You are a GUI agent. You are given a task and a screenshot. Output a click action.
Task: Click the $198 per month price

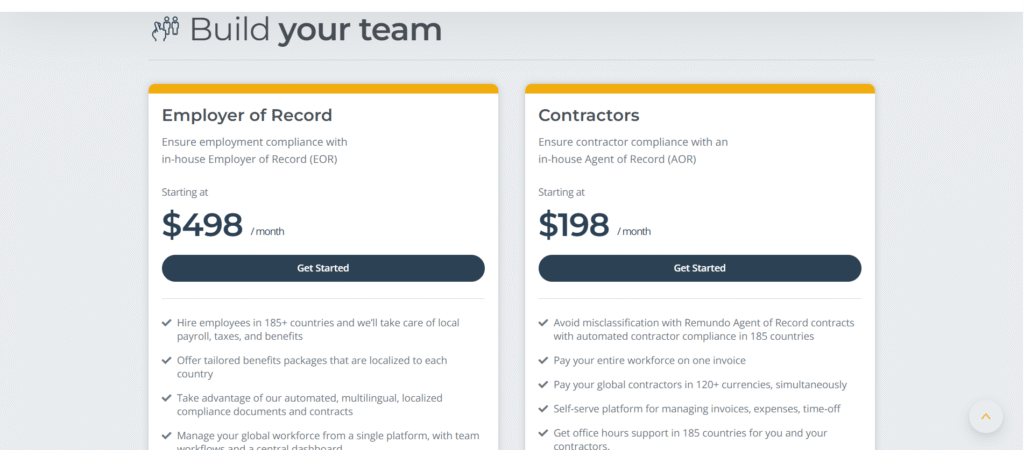click(x=594, y=225)
